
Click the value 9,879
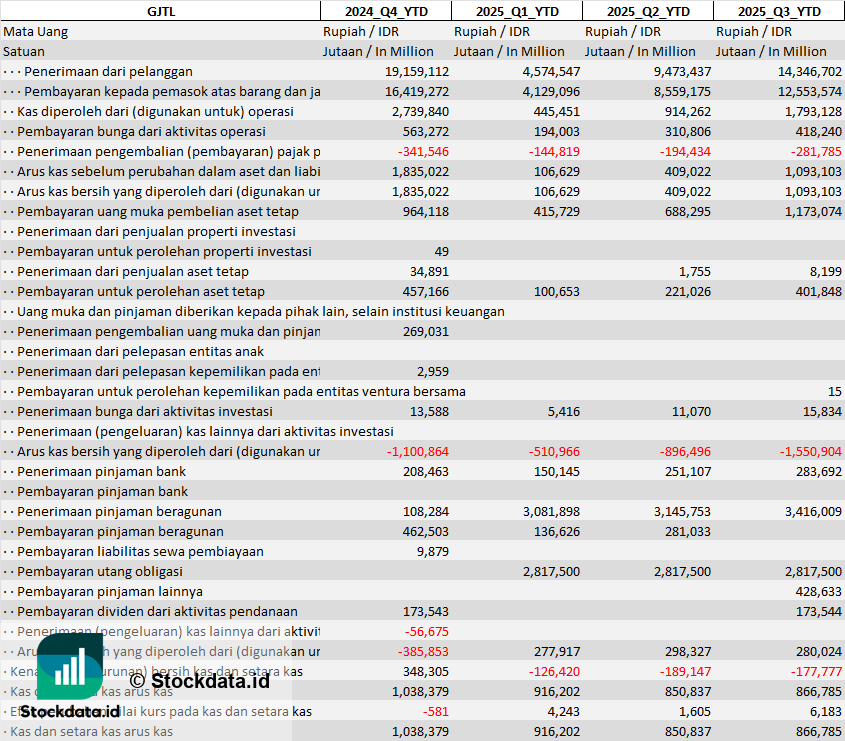433,551
